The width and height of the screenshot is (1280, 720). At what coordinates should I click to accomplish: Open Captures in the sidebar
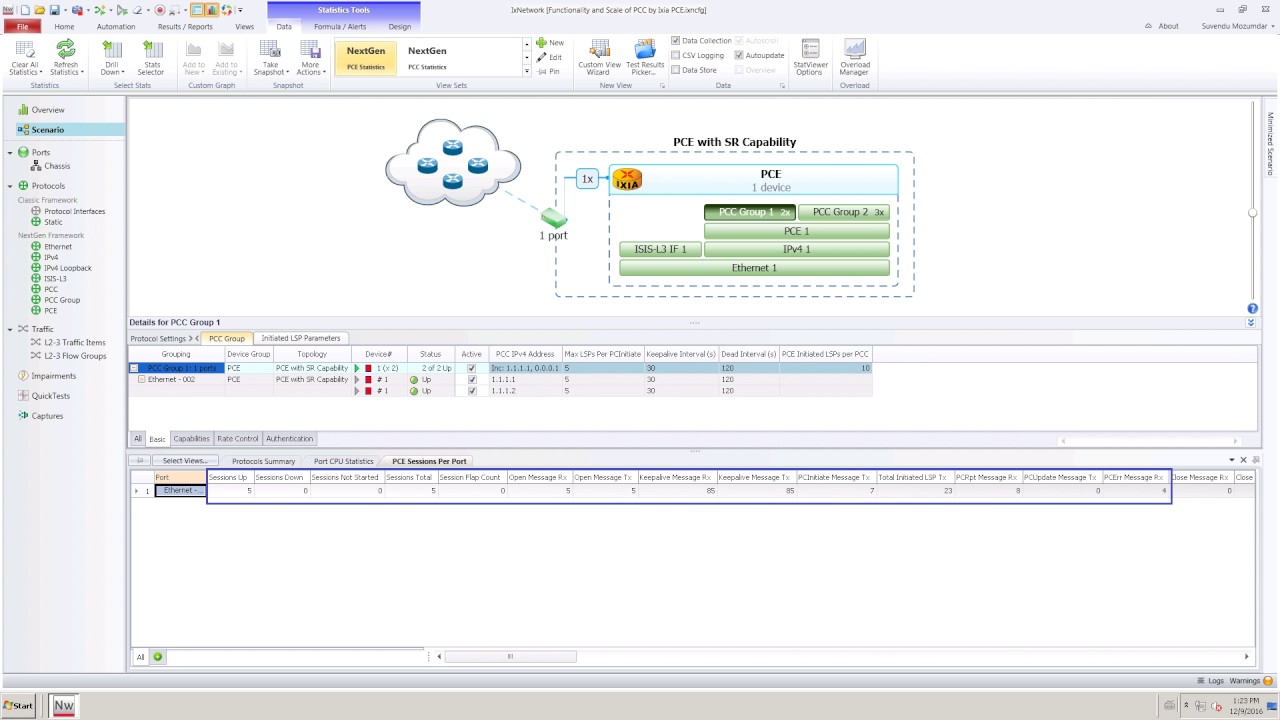[x=41, y=416]
